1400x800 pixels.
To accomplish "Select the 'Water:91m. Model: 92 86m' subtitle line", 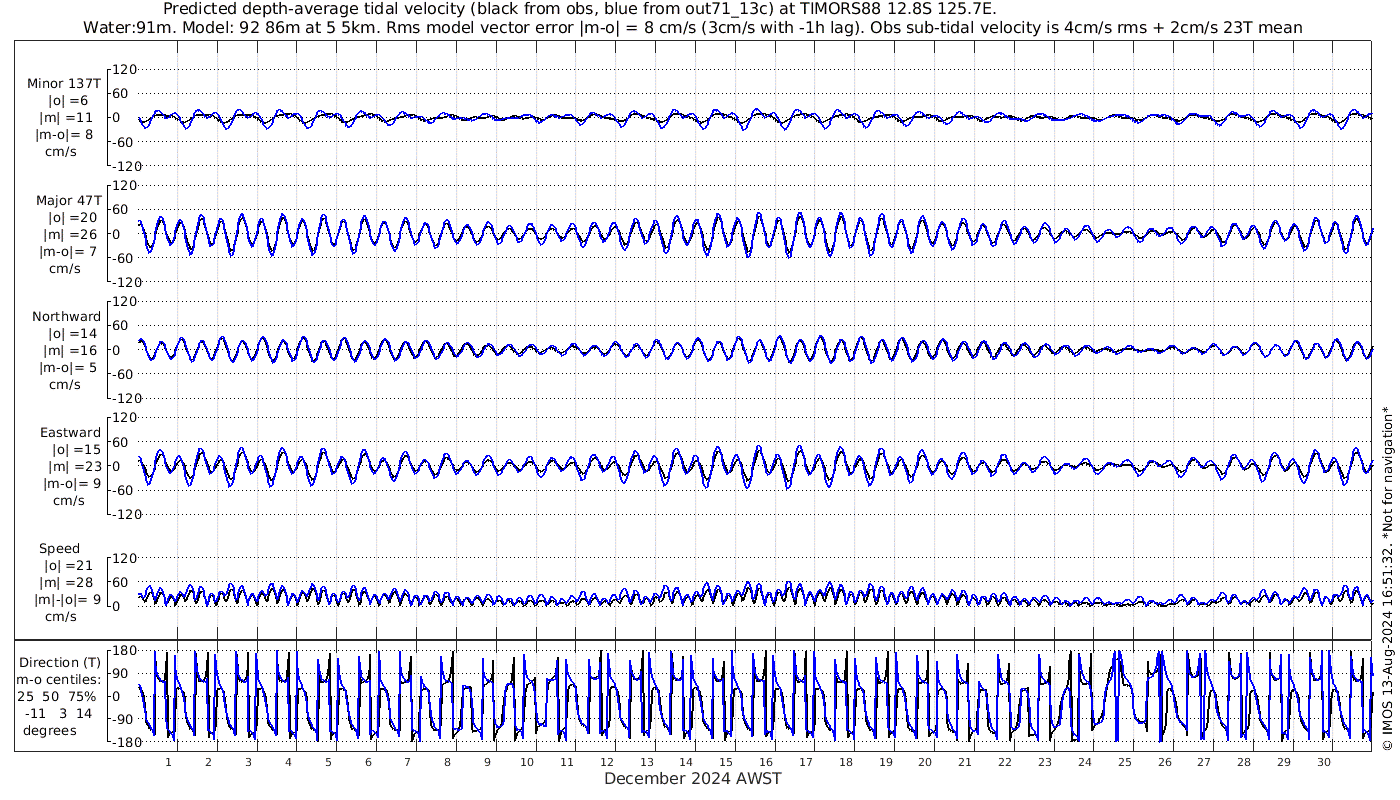I will 692,27.
